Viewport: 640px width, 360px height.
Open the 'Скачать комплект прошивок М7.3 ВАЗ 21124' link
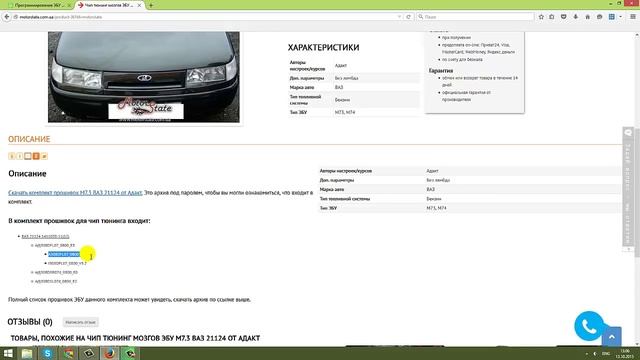pos(75,192)
